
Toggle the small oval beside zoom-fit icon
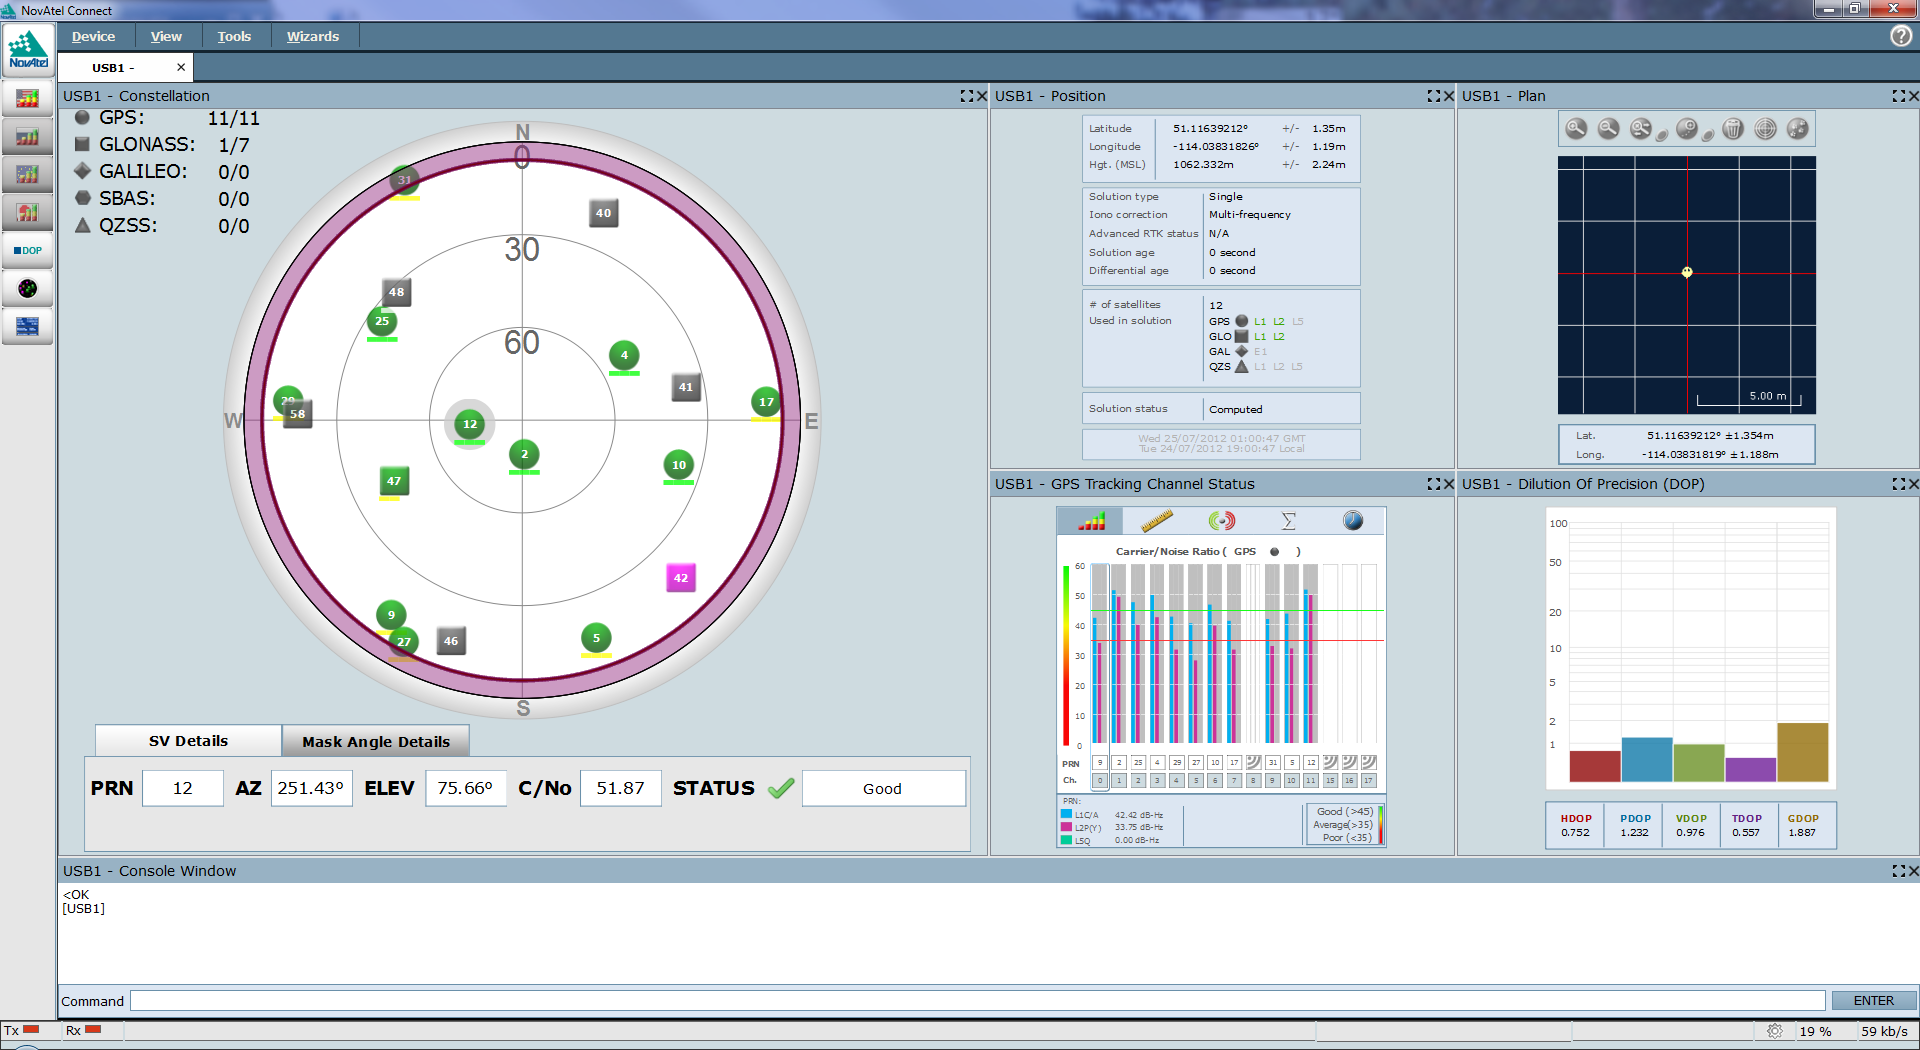(1662, 136)
